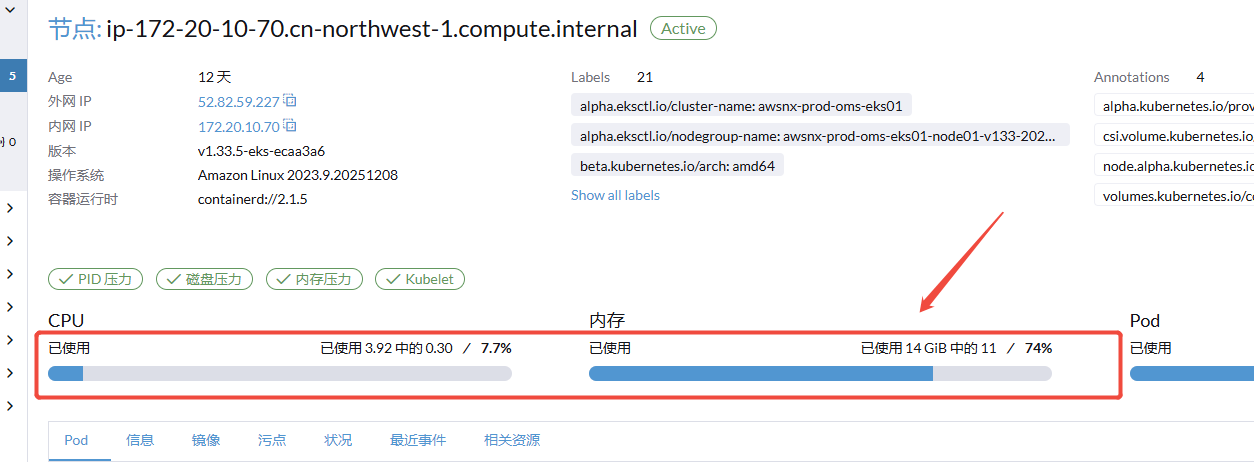Click the 内存压力 condition badge

(x=314, y=280)
